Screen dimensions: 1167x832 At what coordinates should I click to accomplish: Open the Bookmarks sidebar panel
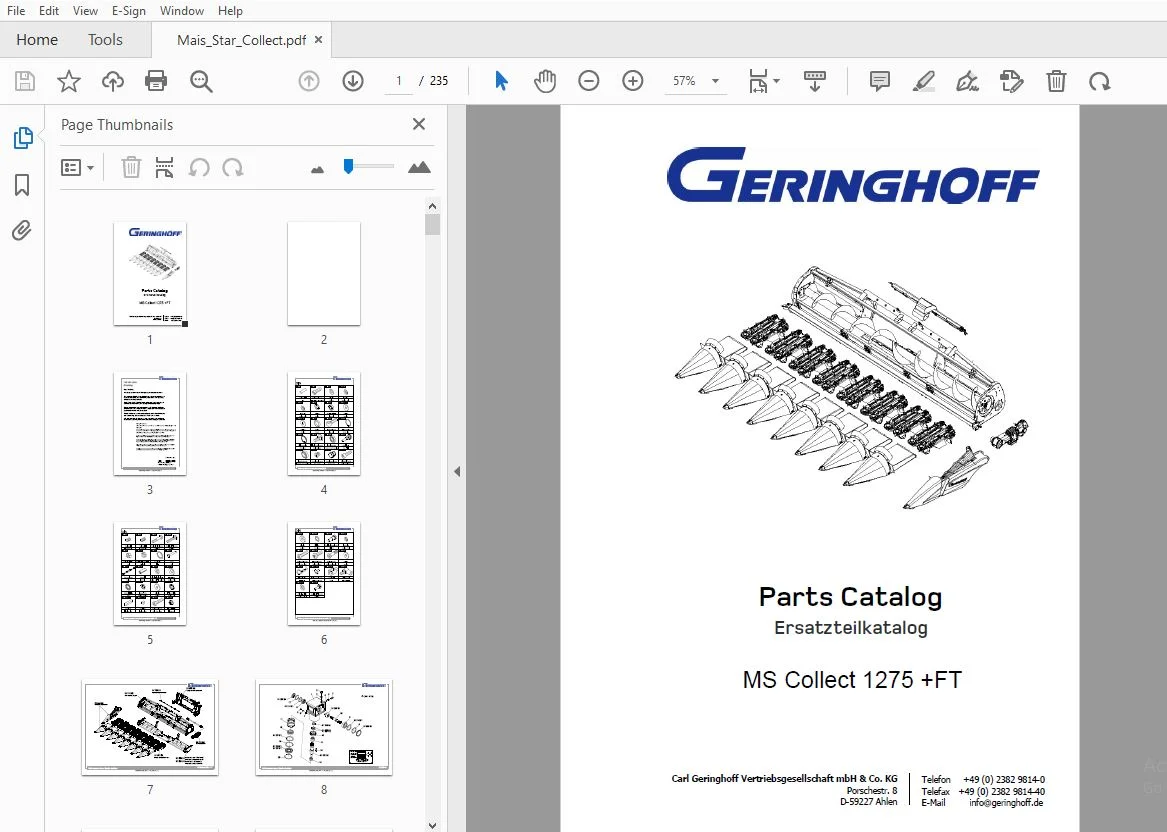click(22, 185)
